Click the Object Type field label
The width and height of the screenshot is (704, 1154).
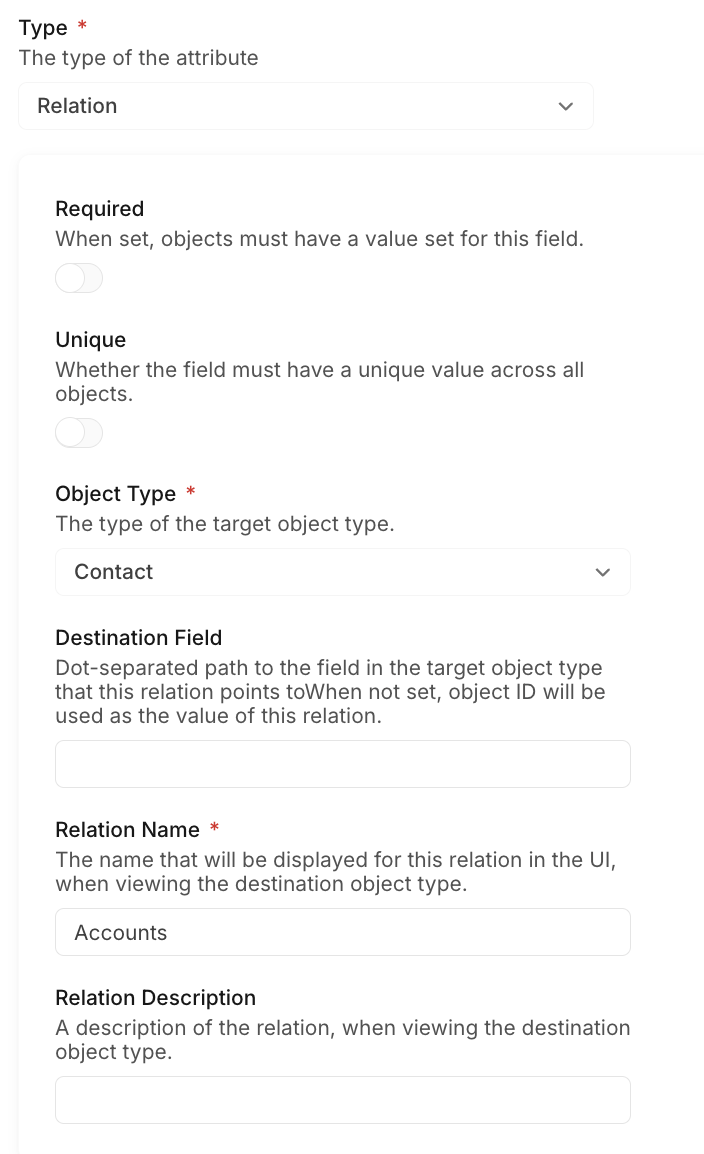pos(115,494)
